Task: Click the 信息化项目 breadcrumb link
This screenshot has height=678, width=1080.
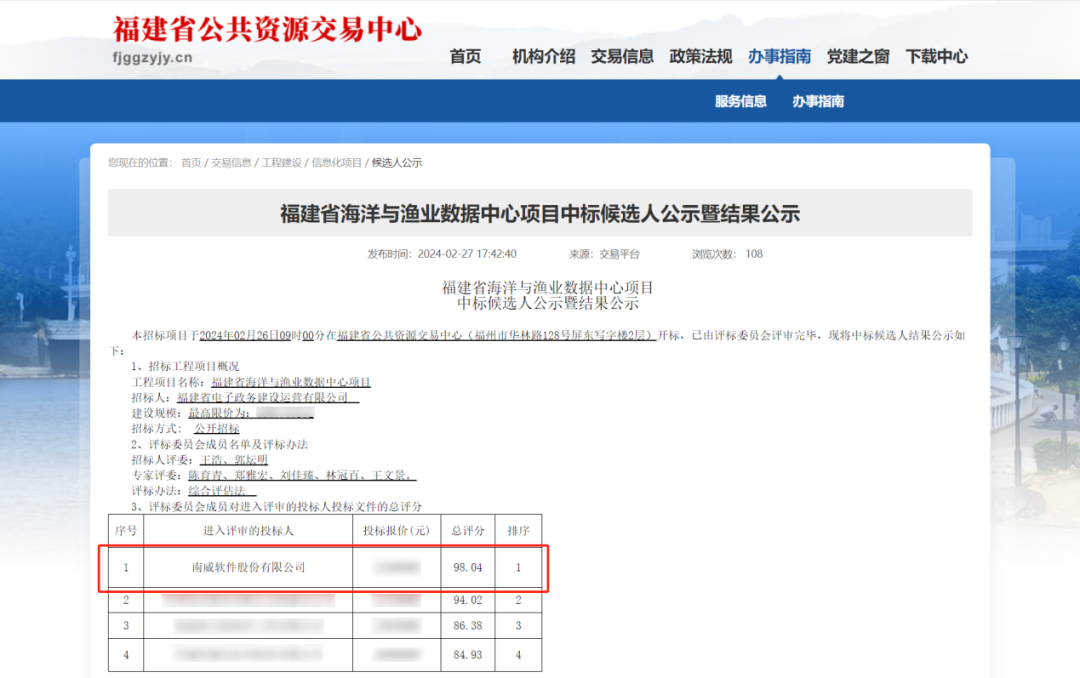Action: tap(336, 163)
